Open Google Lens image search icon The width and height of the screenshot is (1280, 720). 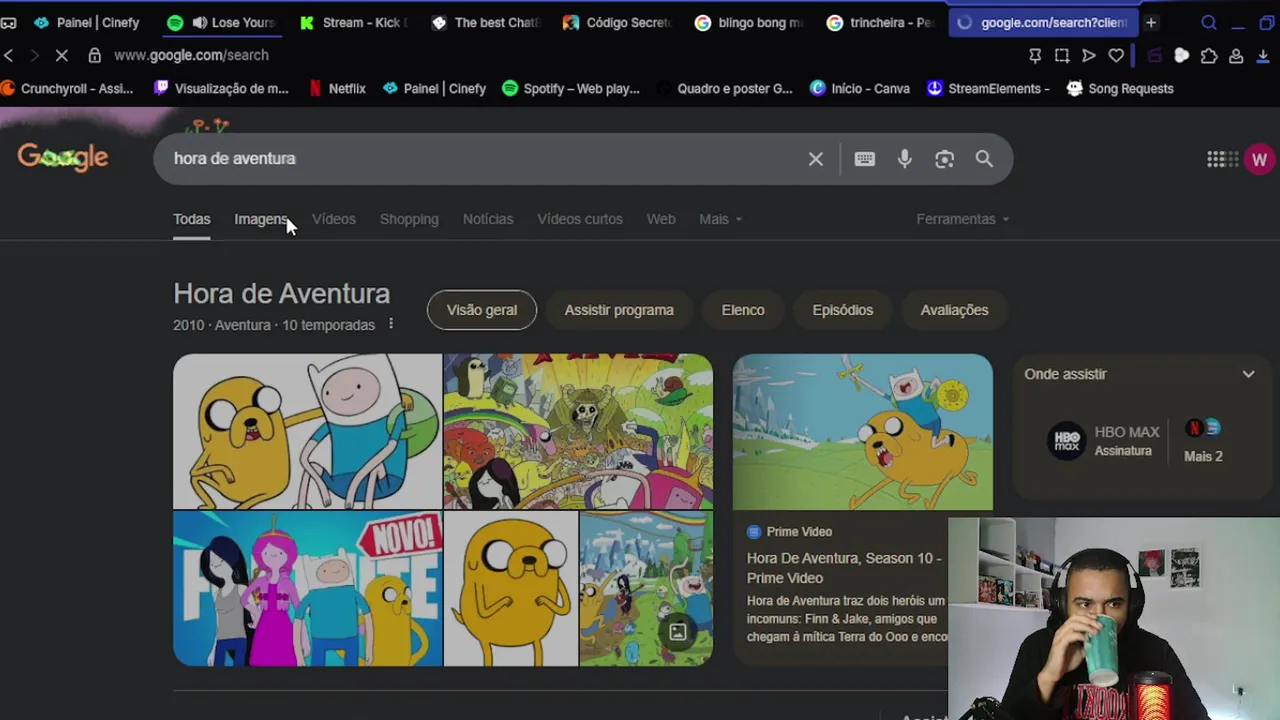[x=944, y=159]
